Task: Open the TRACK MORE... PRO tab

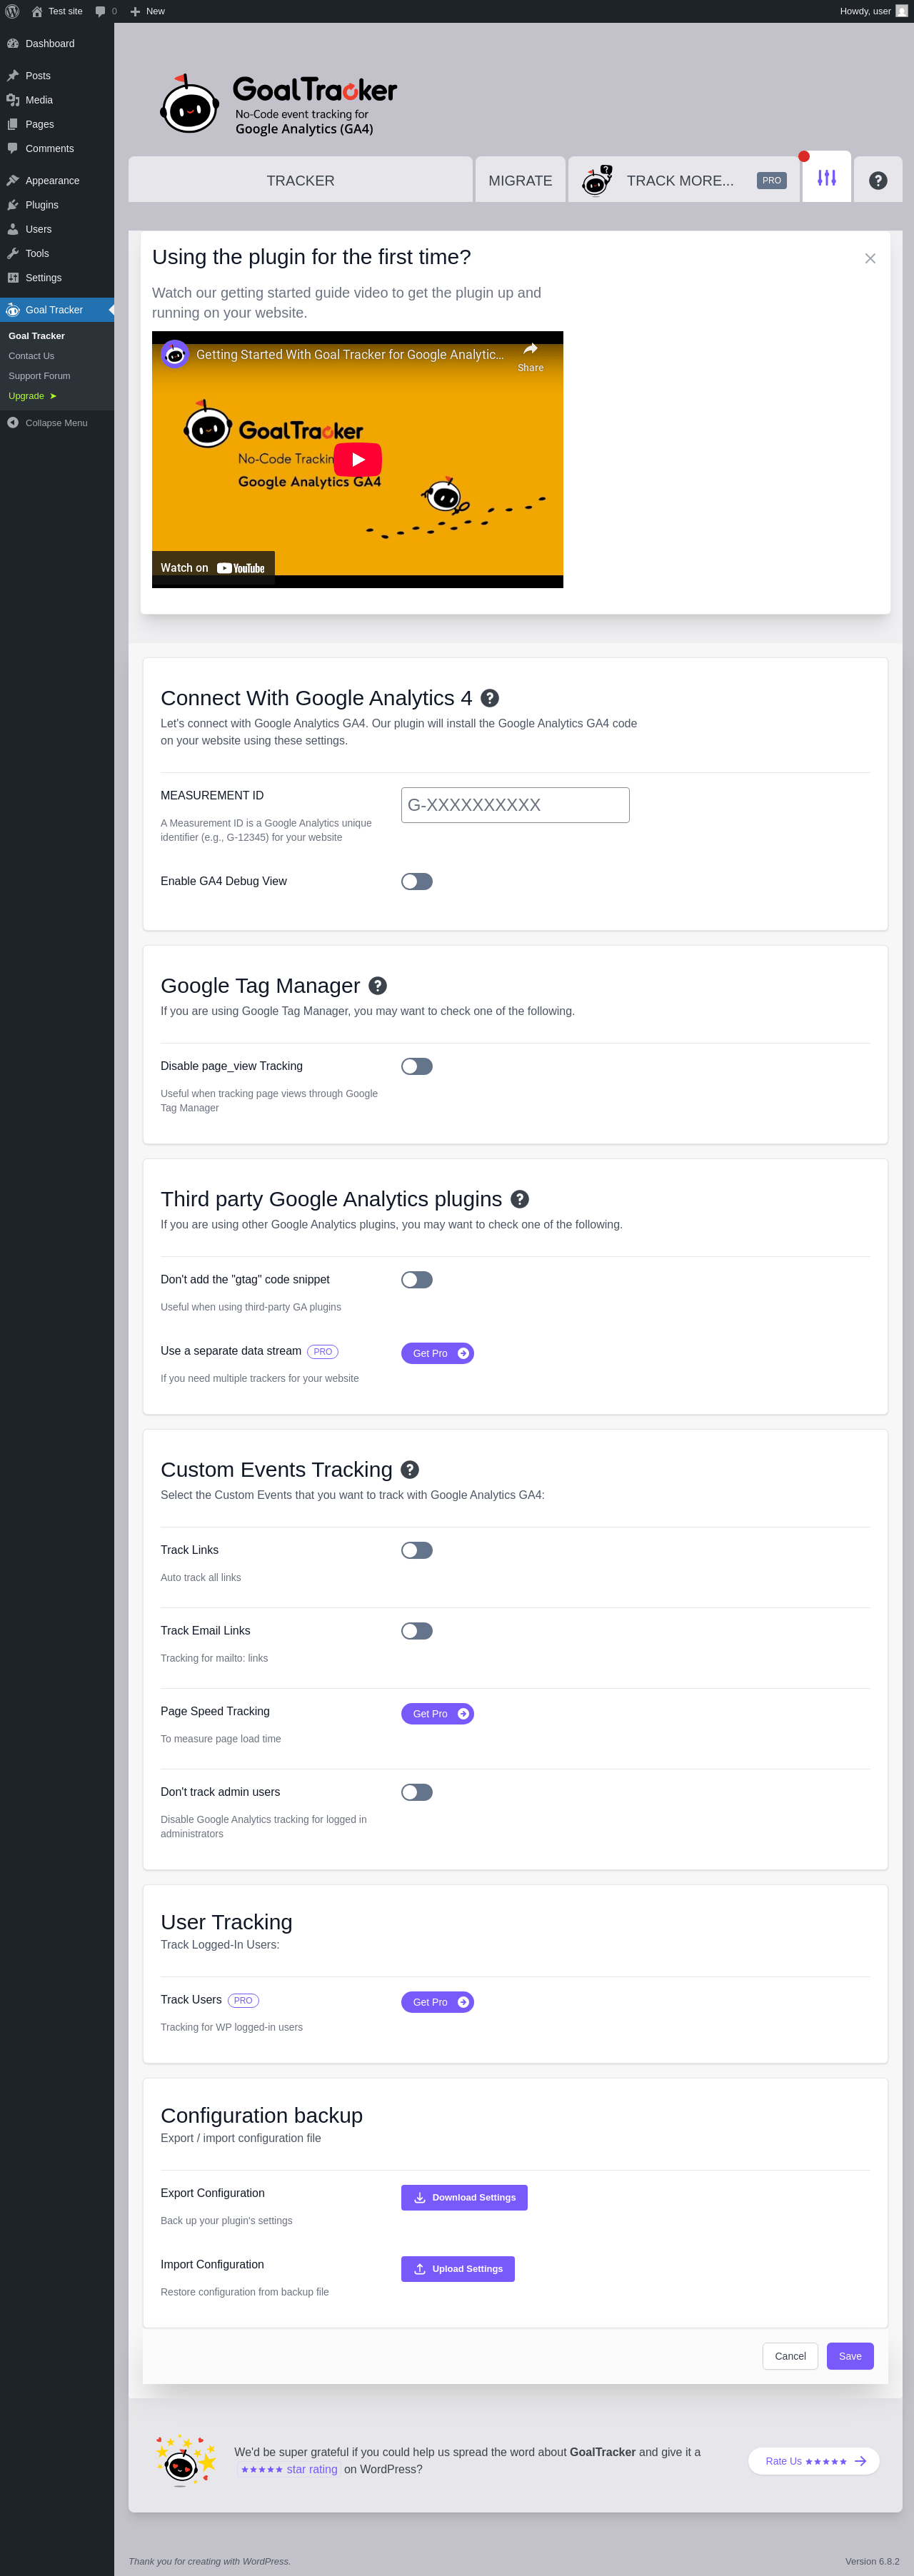Action: coord(683,180)
